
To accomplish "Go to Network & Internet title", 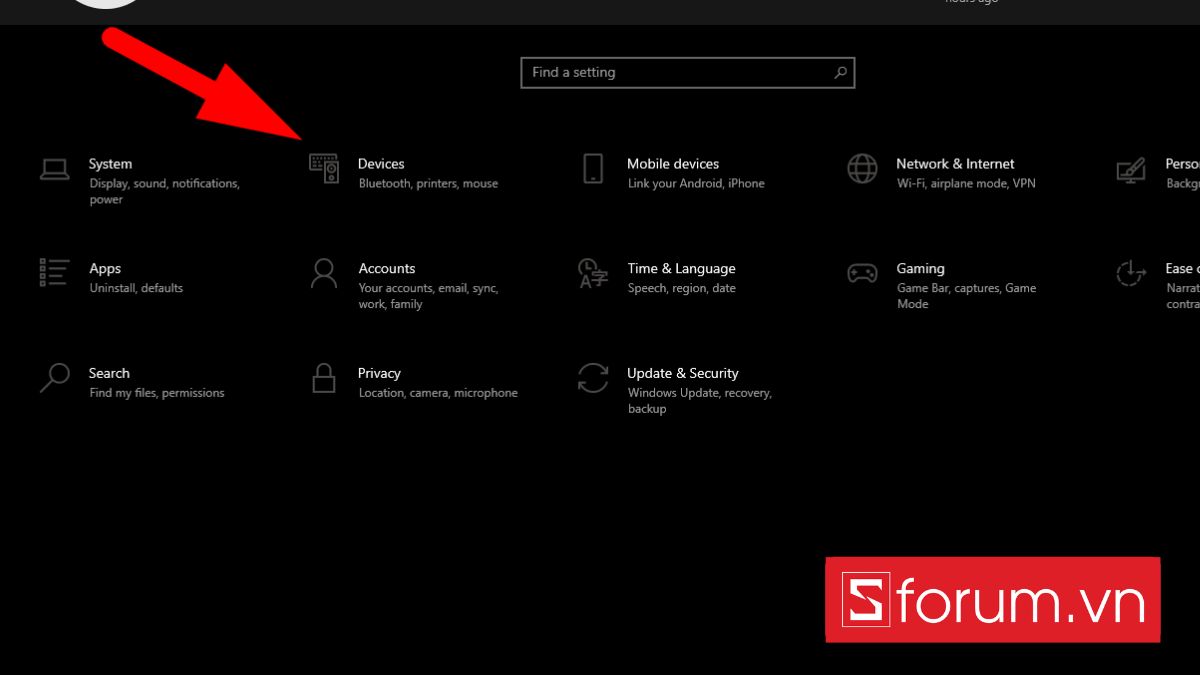I will (x=955, y=164).
